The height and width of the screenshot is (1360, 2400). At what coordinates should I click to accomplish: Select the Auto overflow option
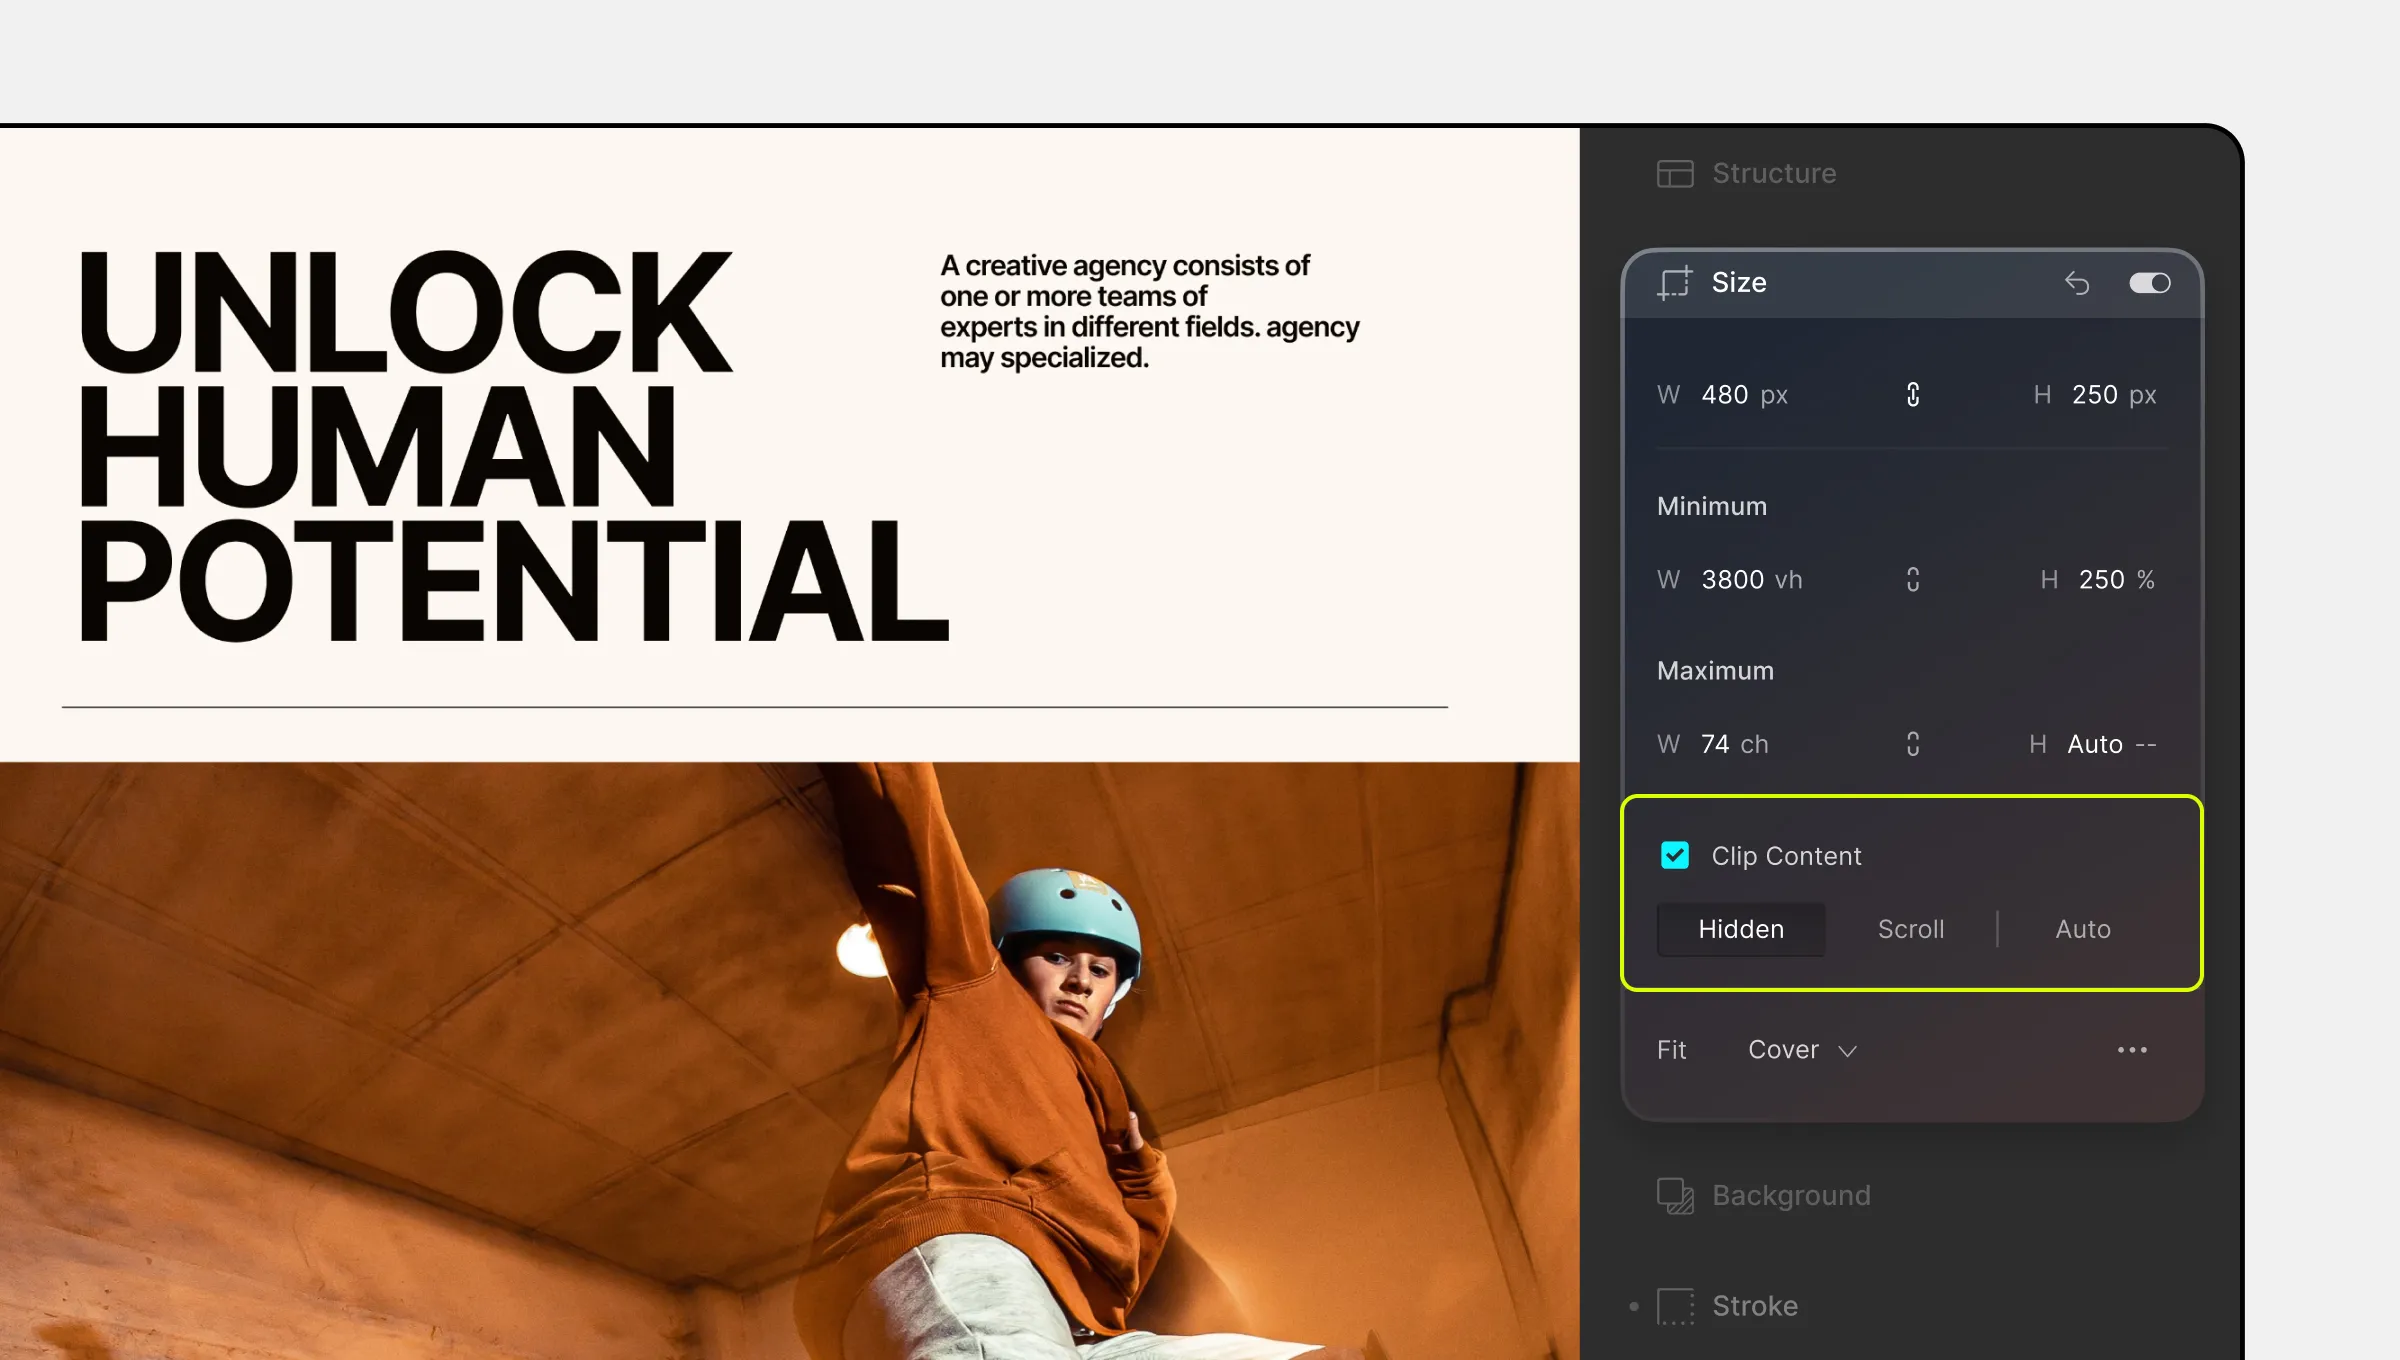[x=2080, y=926]
